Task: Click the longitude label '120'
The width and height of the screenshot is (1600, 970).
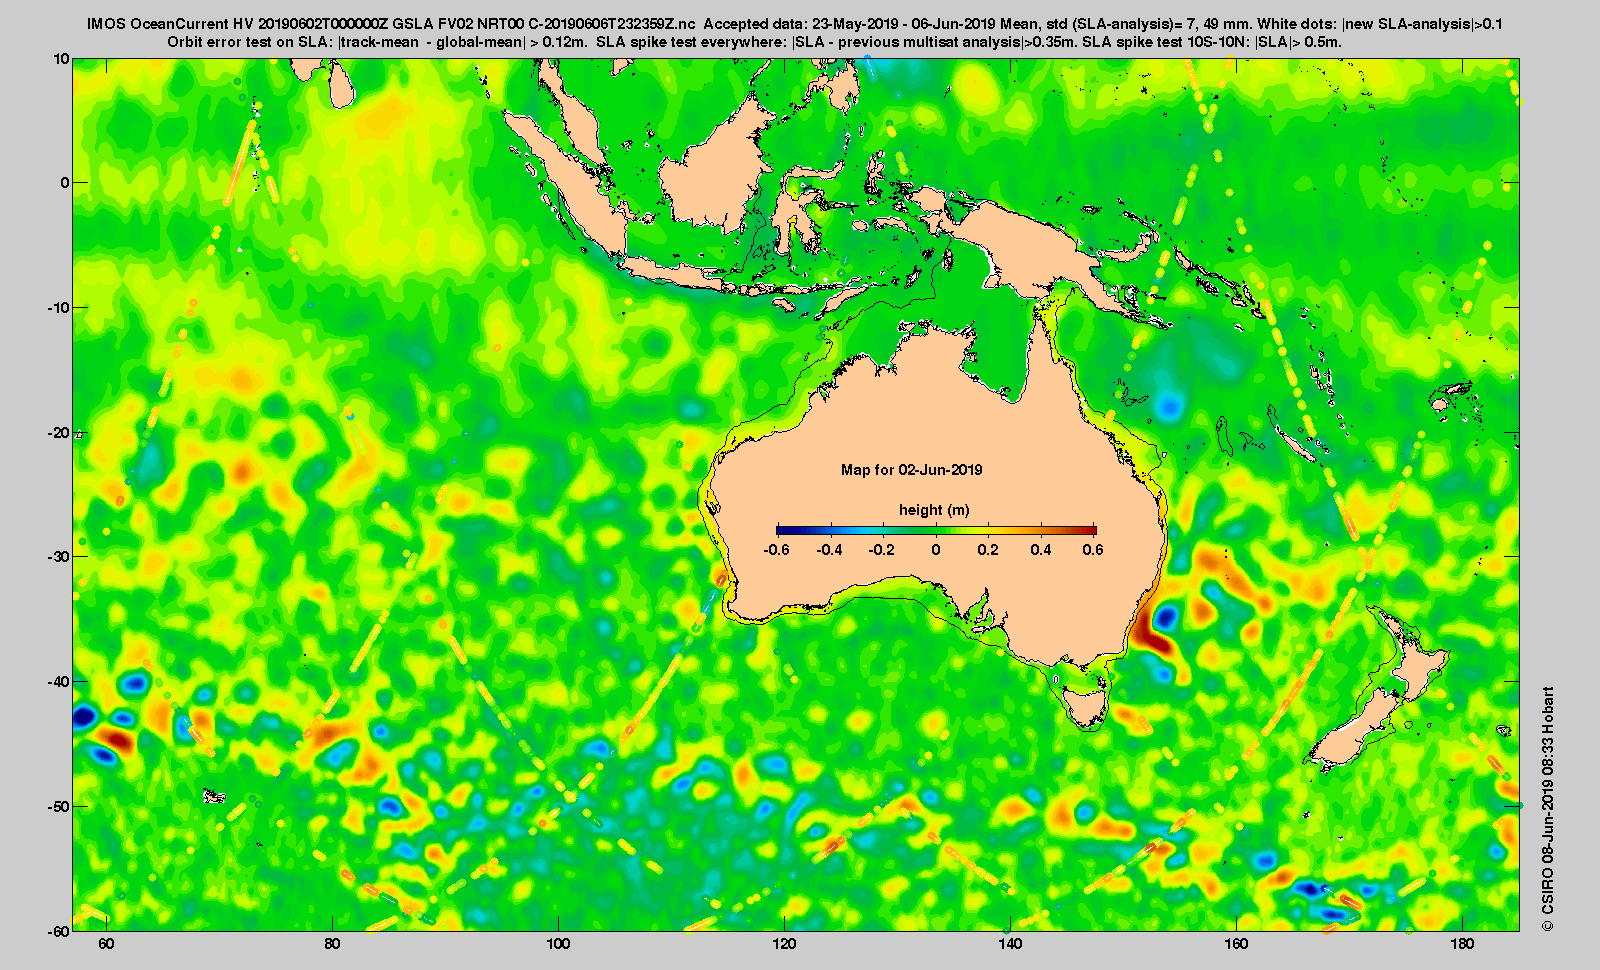Action: (784, 944)
